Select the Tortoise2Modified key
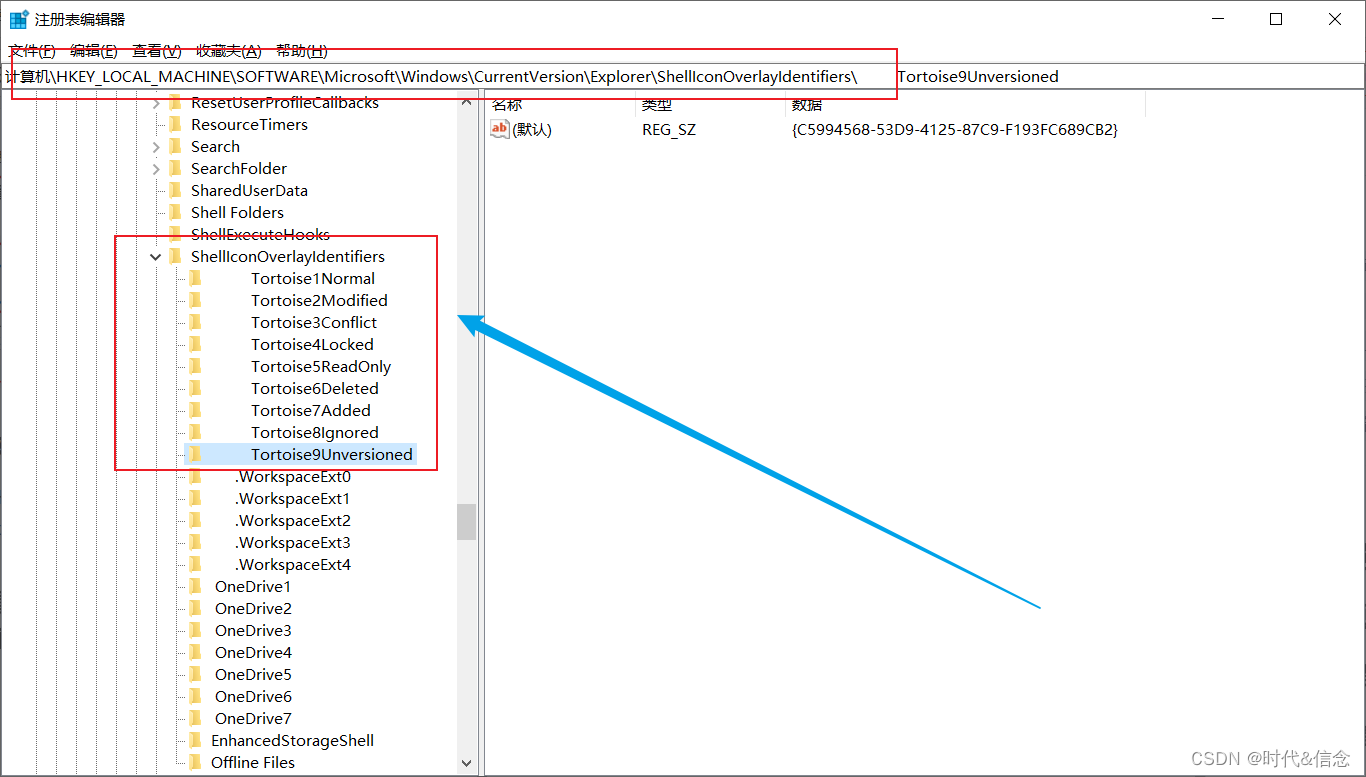Image resolution: width=1366 pixels, height=777 pixels. coord(319,300)
